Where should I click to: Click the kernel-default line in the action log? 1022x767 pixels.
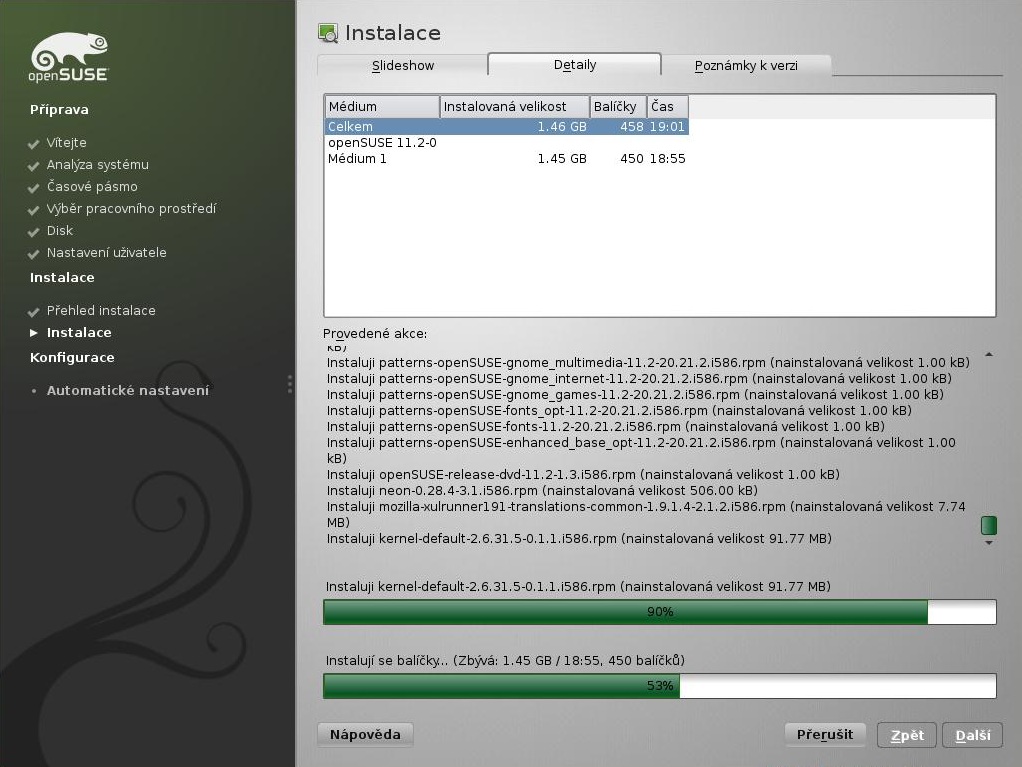point(579,539)
